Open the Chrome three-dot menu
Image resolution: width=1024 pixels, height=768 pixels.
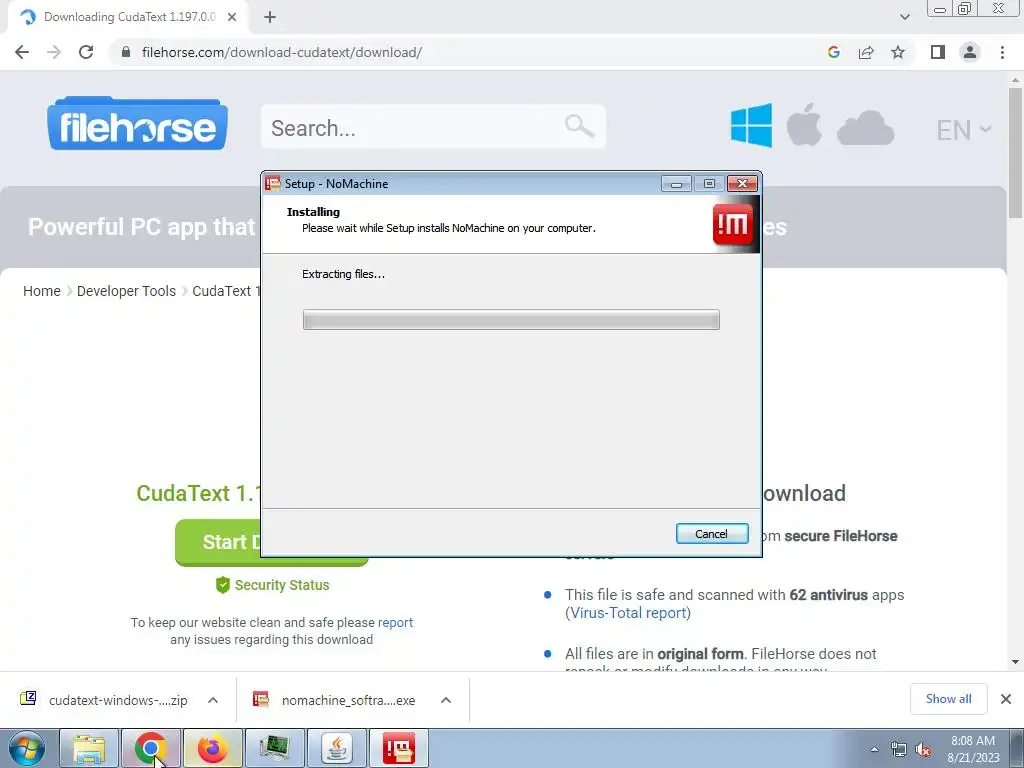[1002, 52]
